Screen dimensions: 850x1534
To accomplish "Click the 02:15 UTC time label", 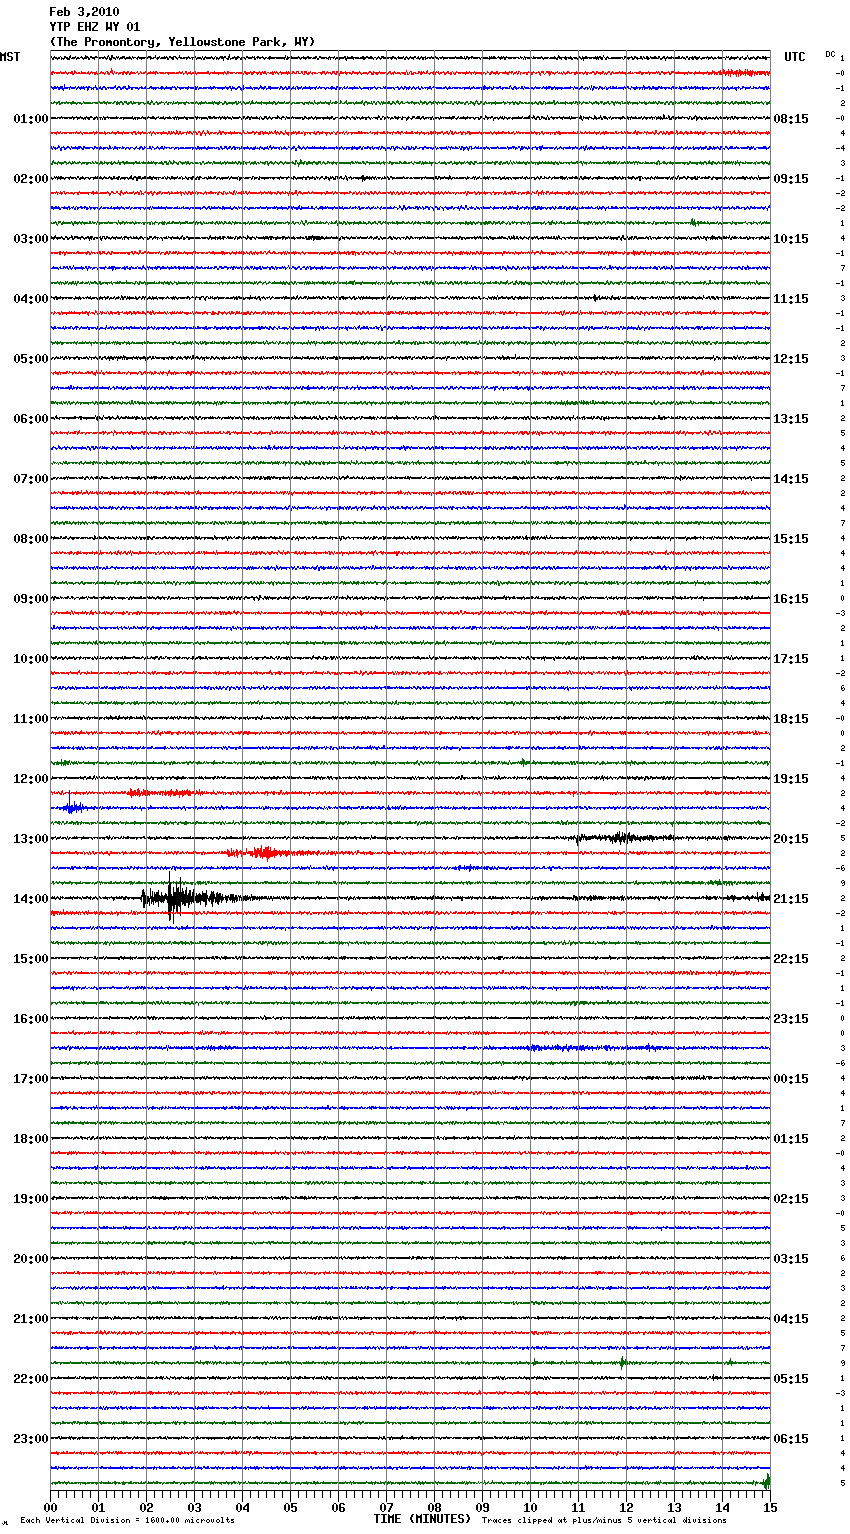I will [791, 1199].
